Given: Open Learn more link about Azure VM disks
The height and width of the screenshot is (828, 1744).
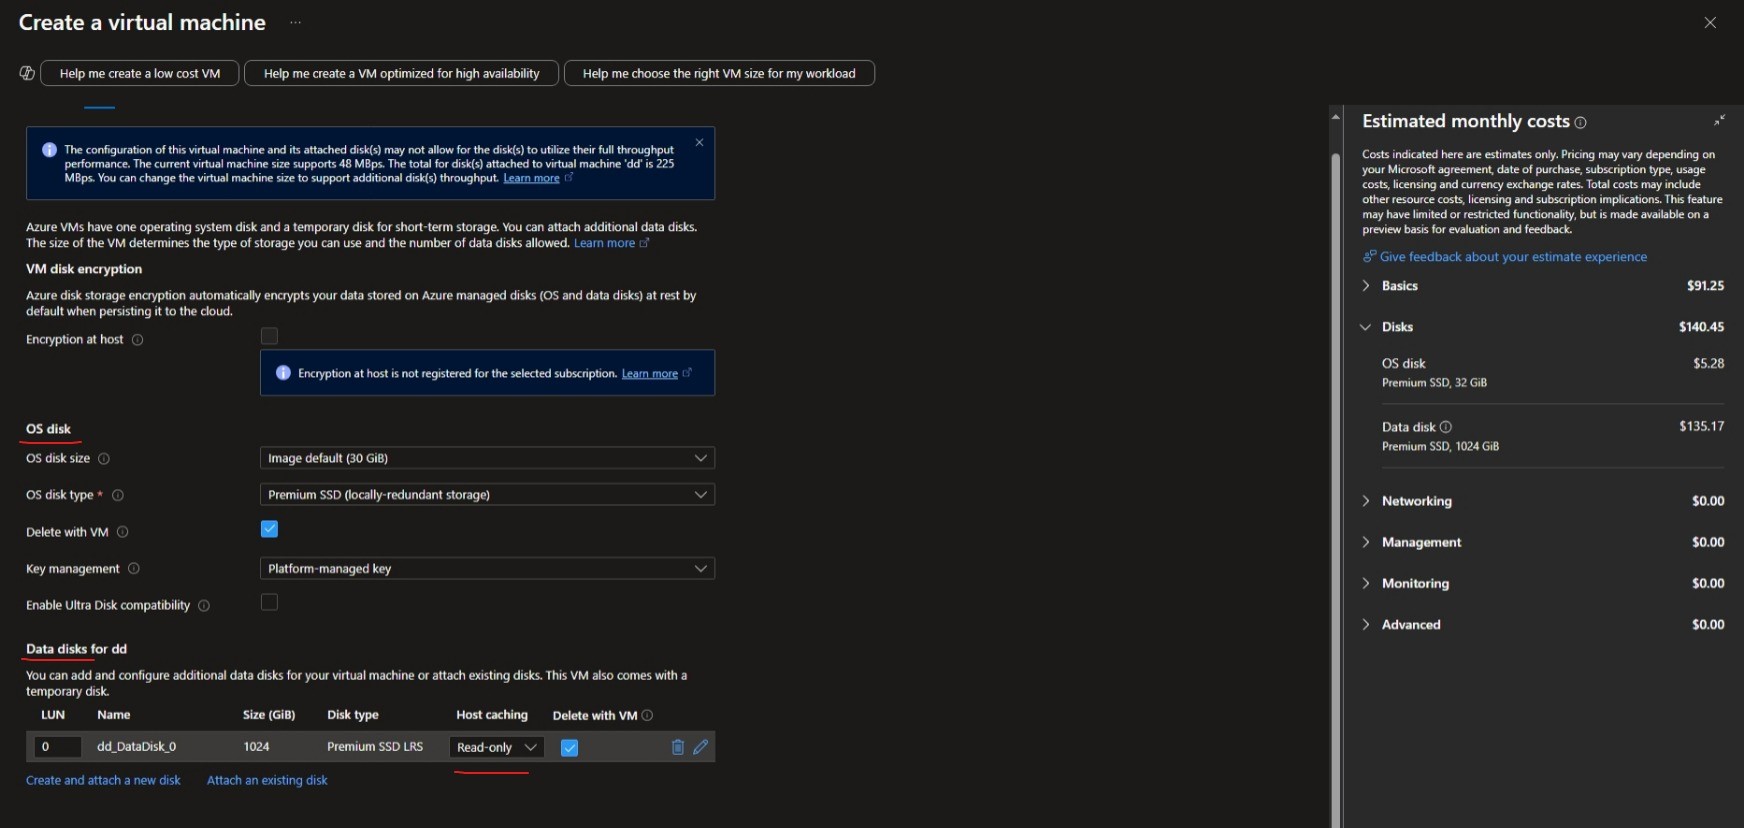Looking at the screenshot, I should tap(604, 243).
